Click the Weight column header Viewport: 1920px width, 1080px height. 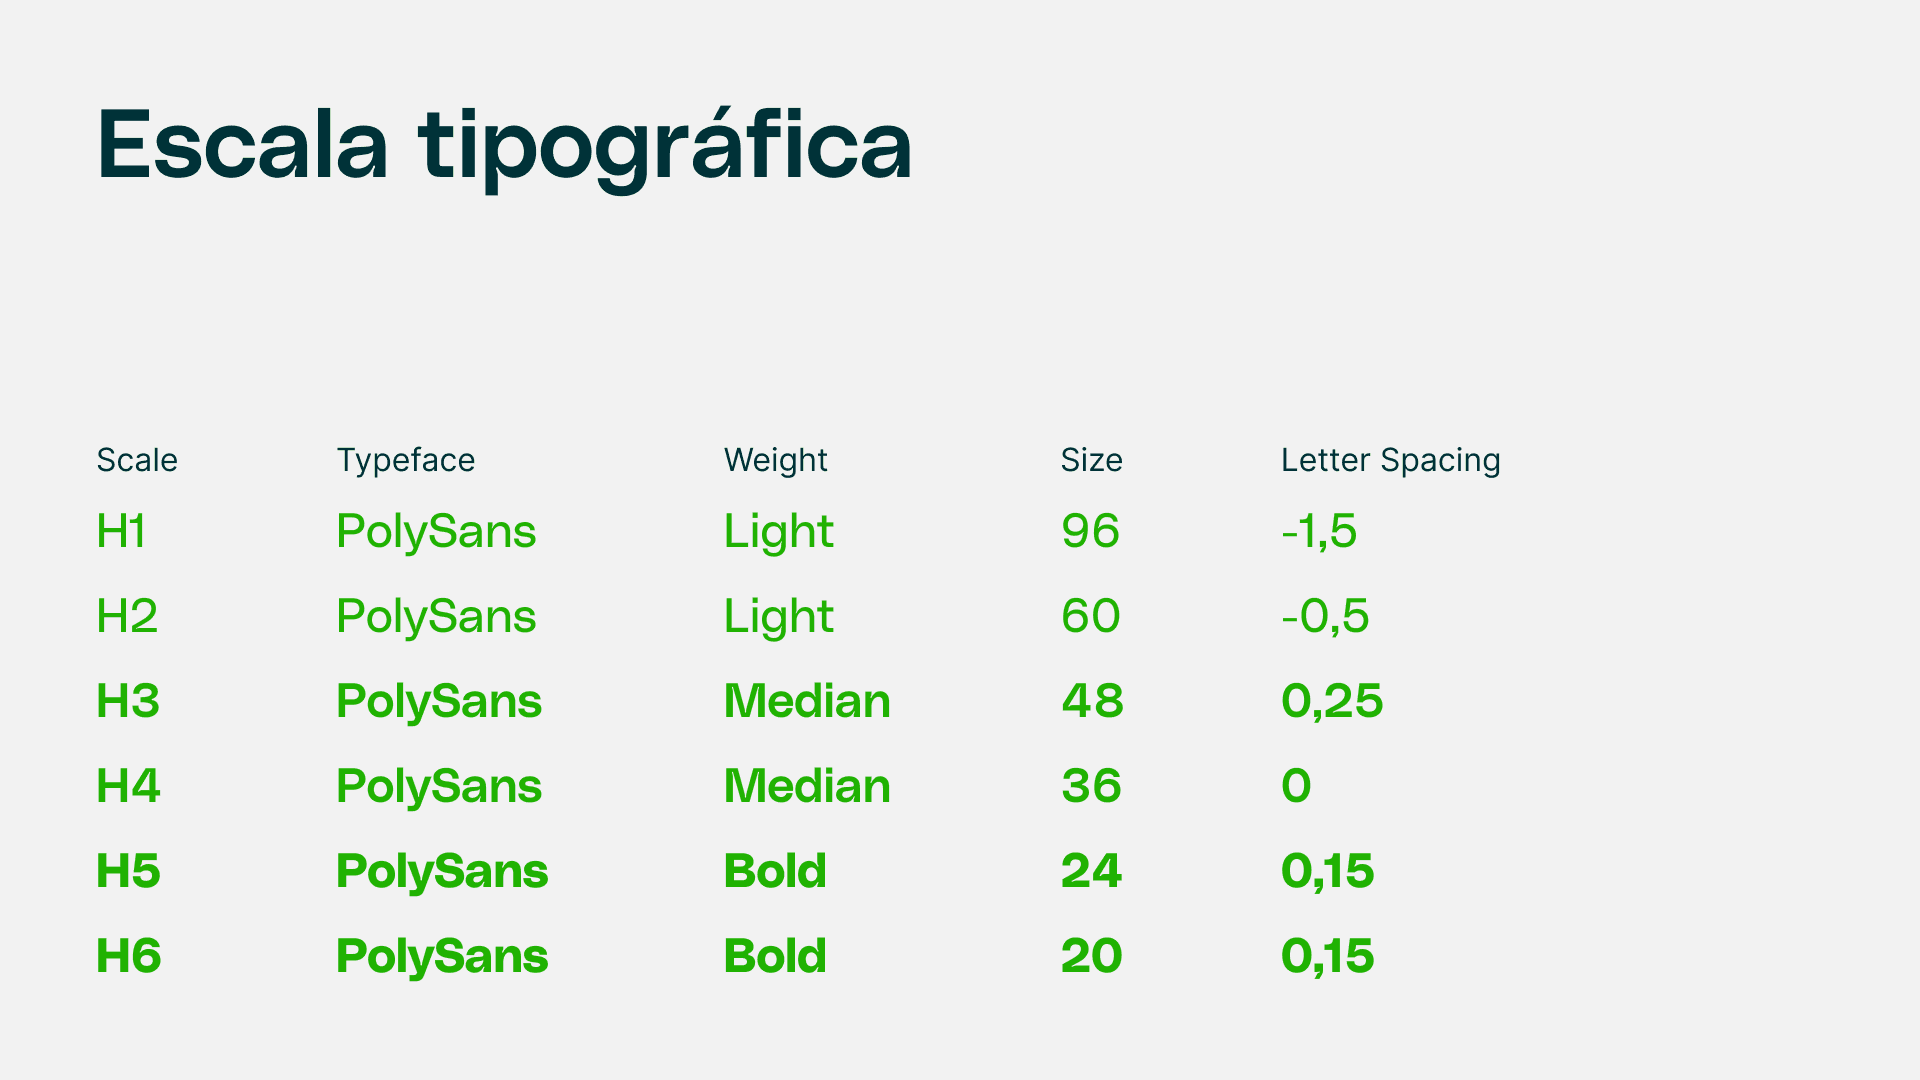pyautogui.click(x=776, y=460)
